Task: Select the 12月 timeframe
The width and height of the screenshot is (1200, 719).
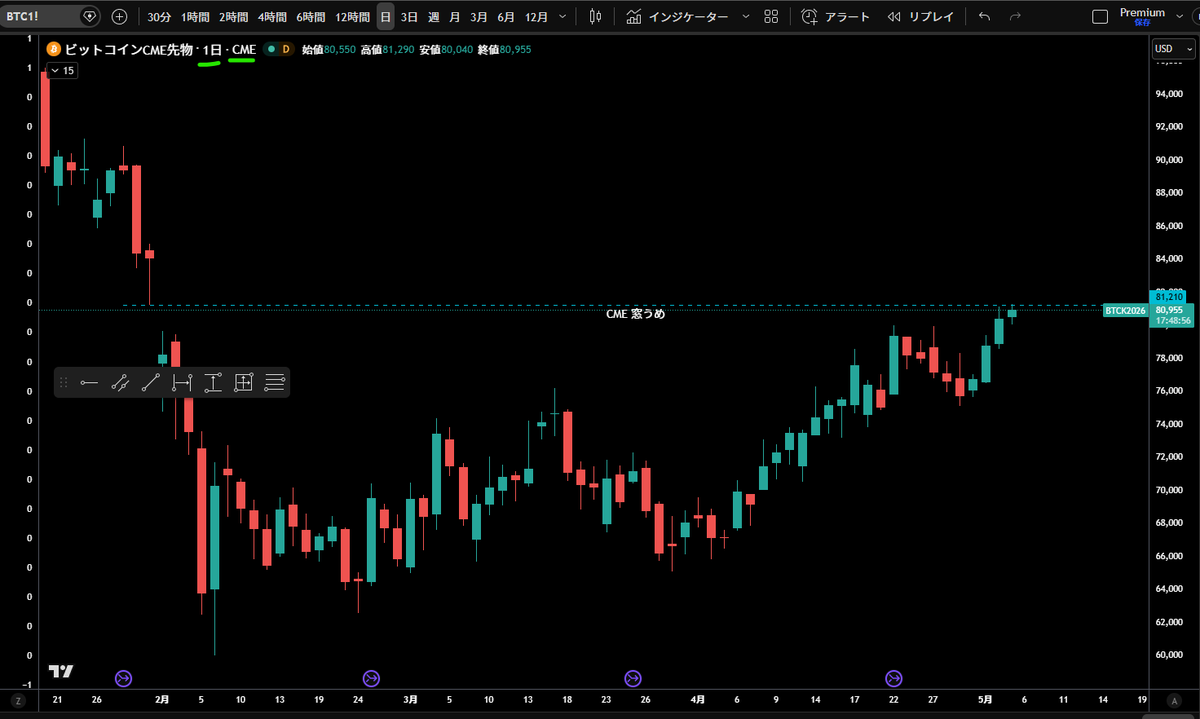Action: point(536,17)
